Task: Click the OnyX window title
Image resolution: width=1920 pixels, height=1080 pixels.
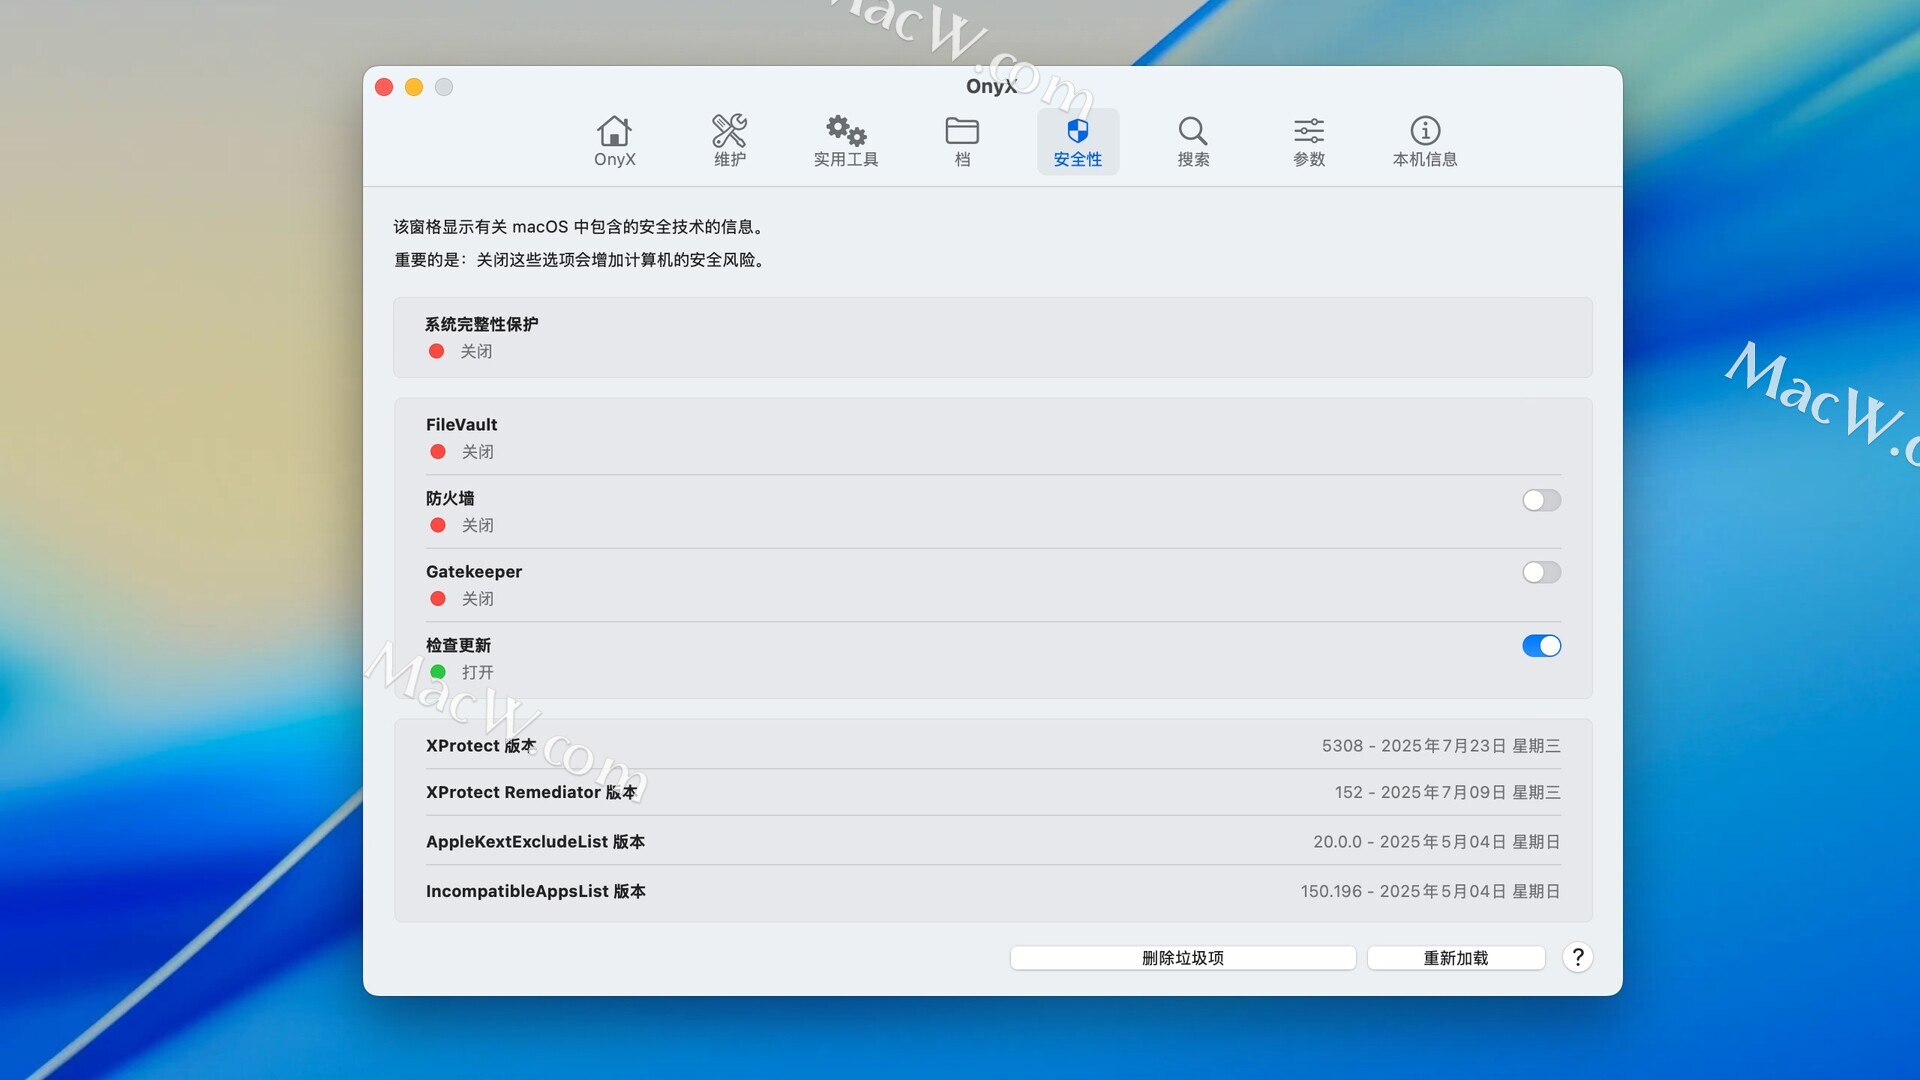Action: pyautogui.click(x=991, y=86)
